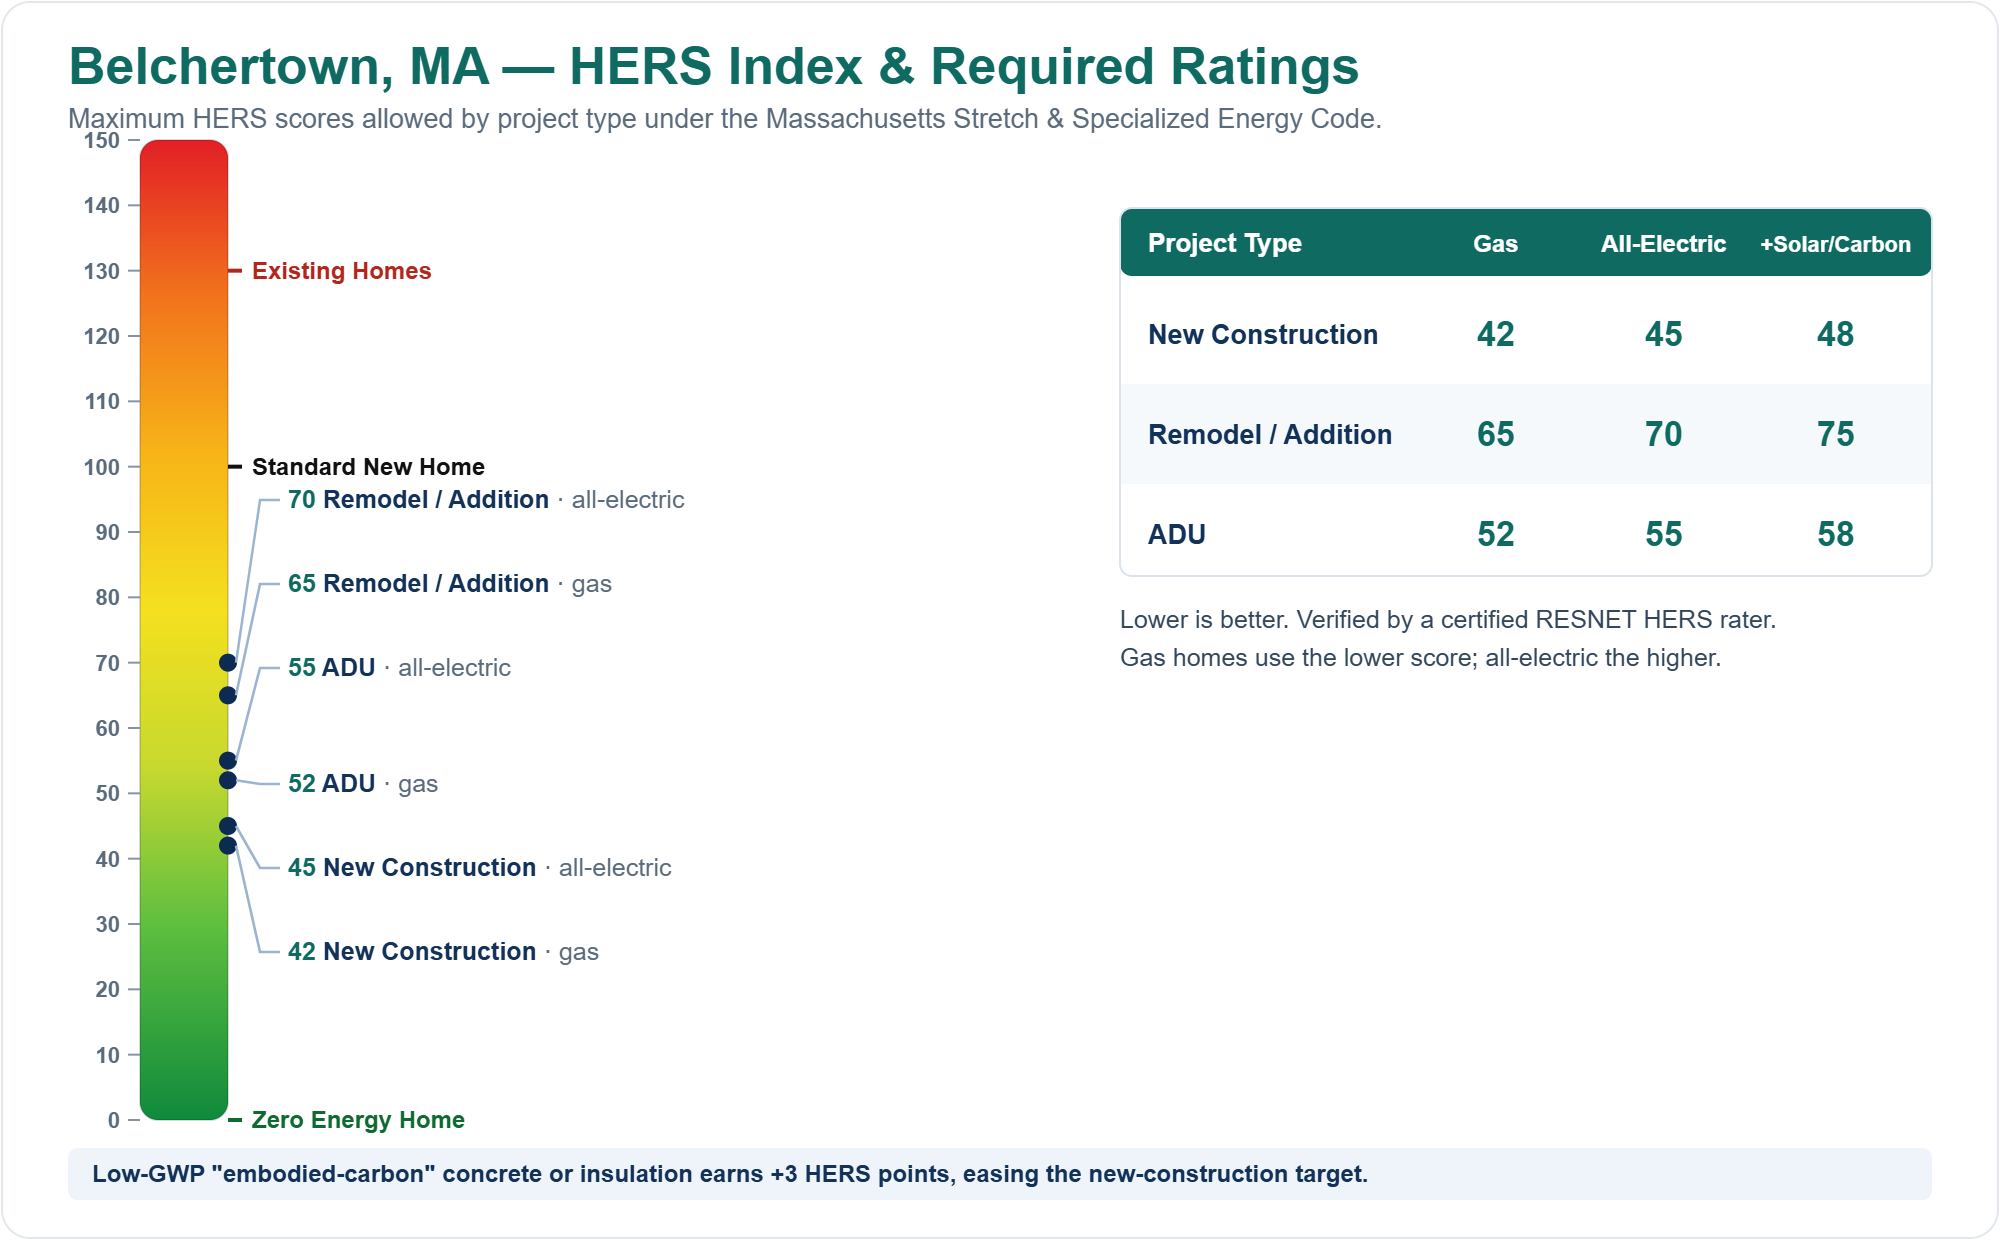This screenshot has height=1240, width=2000.
Task: Click the marker dot at score 52
Action: pyautogui.click(x=228, y=781)
